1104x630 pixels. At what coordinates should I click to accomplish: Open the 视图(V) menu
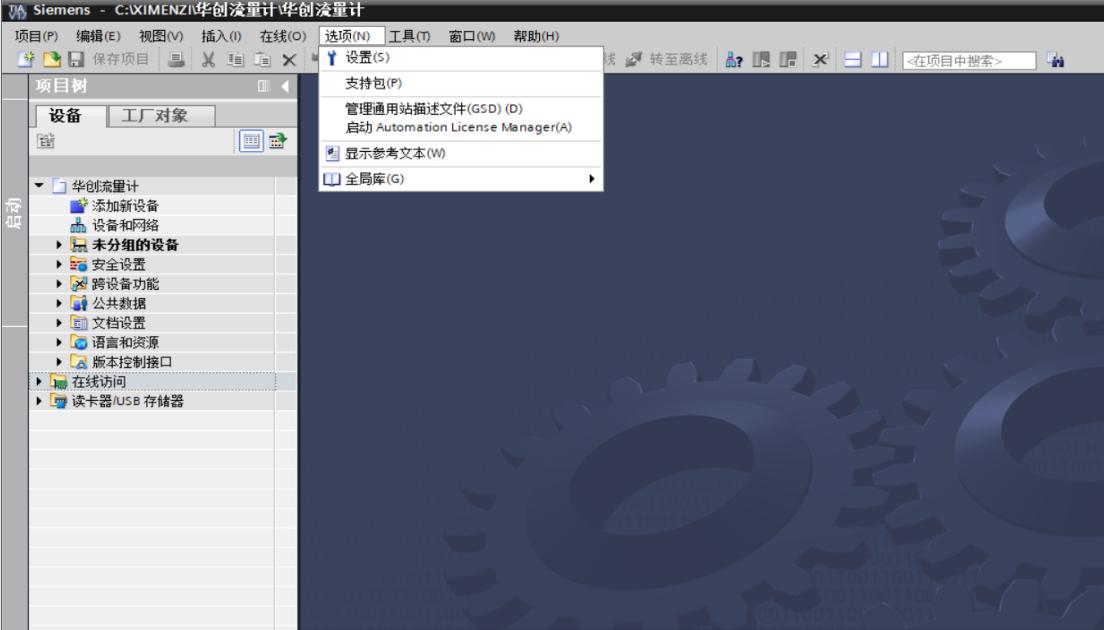click(x=161, y=36)
